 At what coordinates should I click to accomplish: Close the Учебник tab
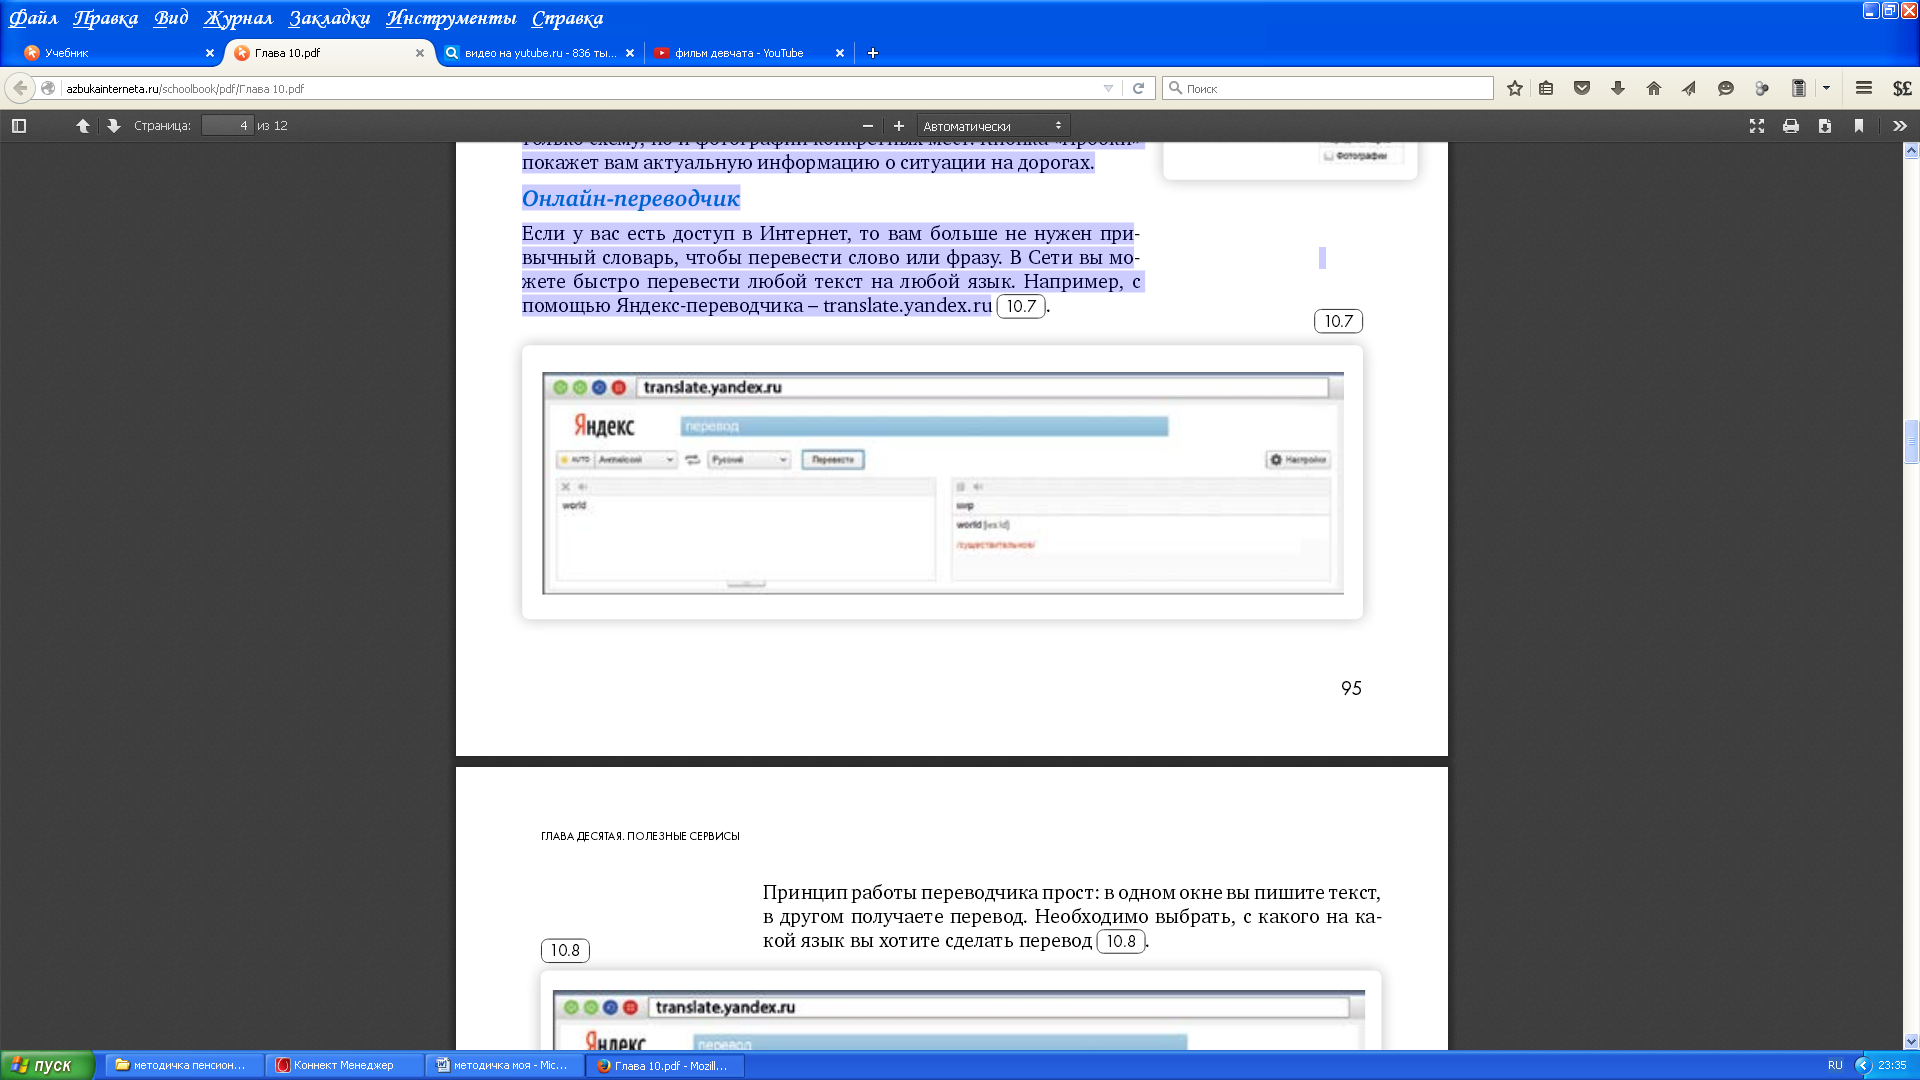[210, 53]
